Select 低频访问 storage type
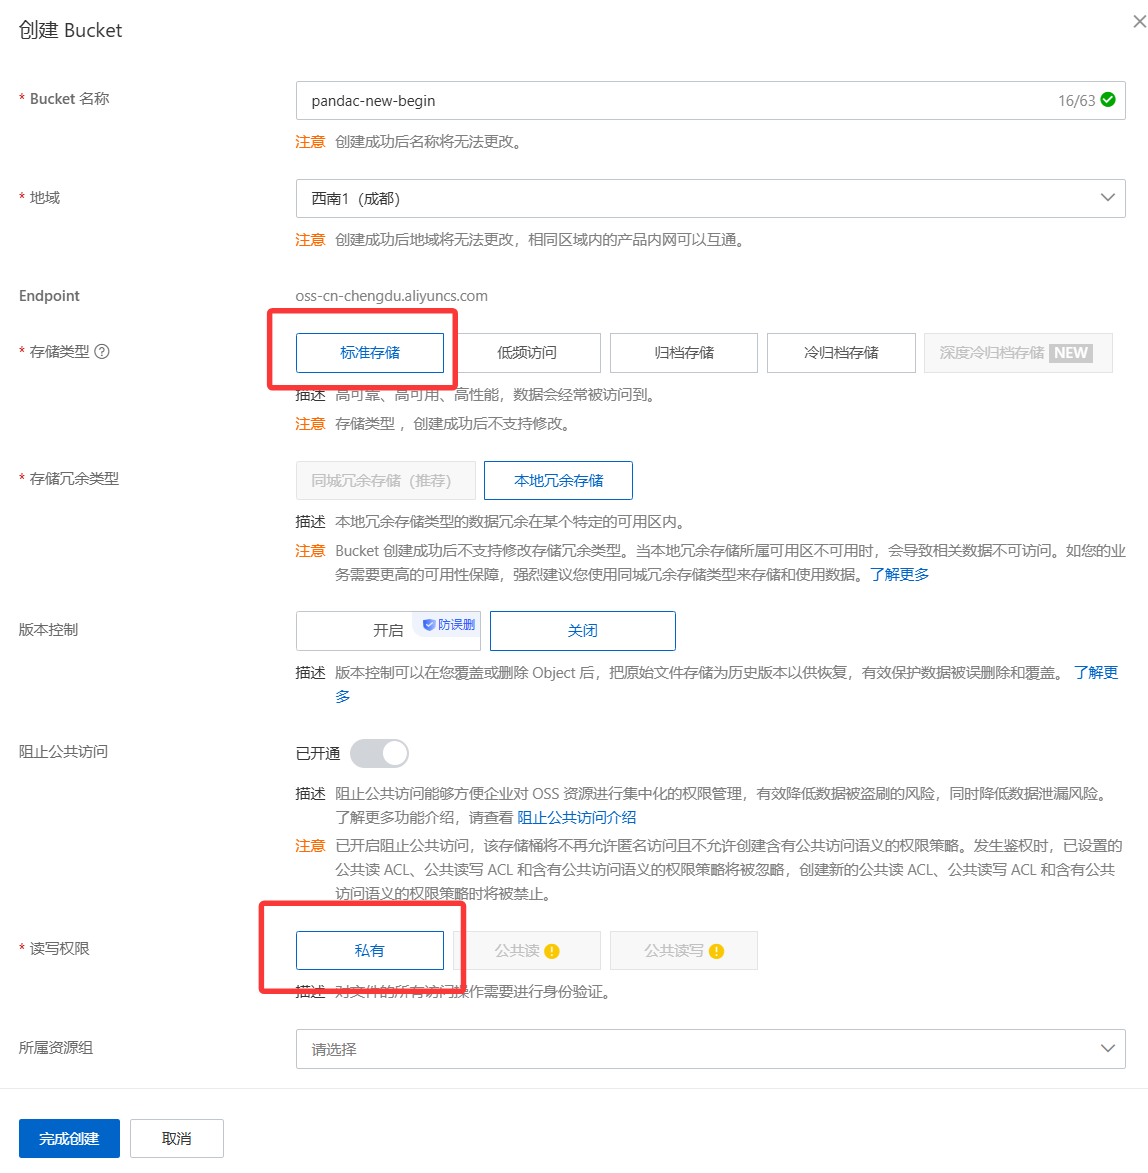 pyautogui.click(x=527, y=353)
